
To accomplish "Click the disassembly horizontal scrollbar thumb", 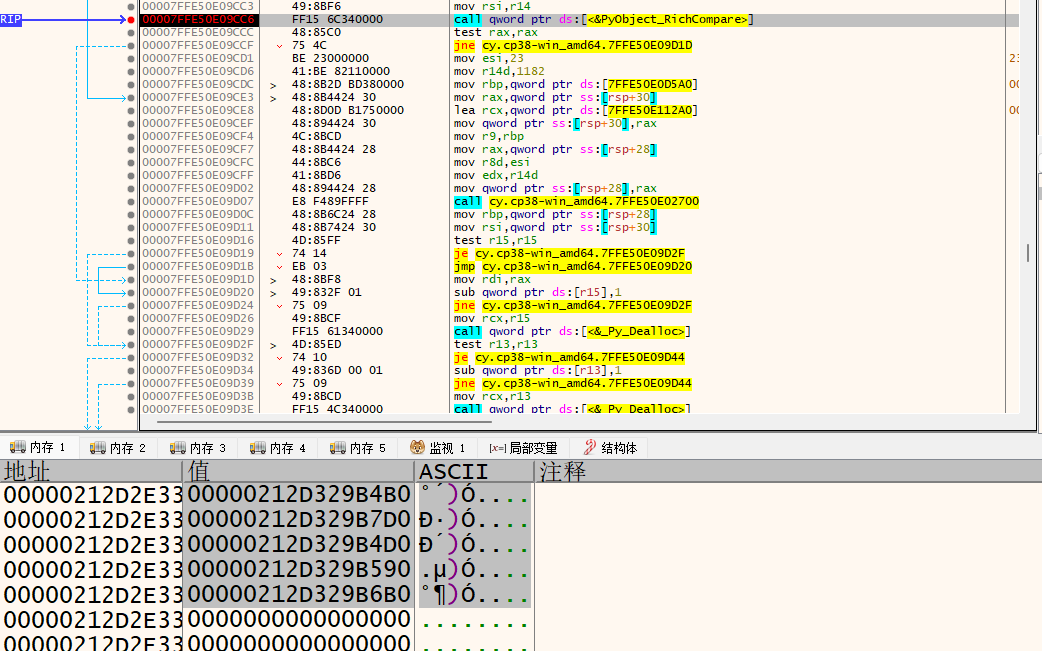I will tap(324, 421).
